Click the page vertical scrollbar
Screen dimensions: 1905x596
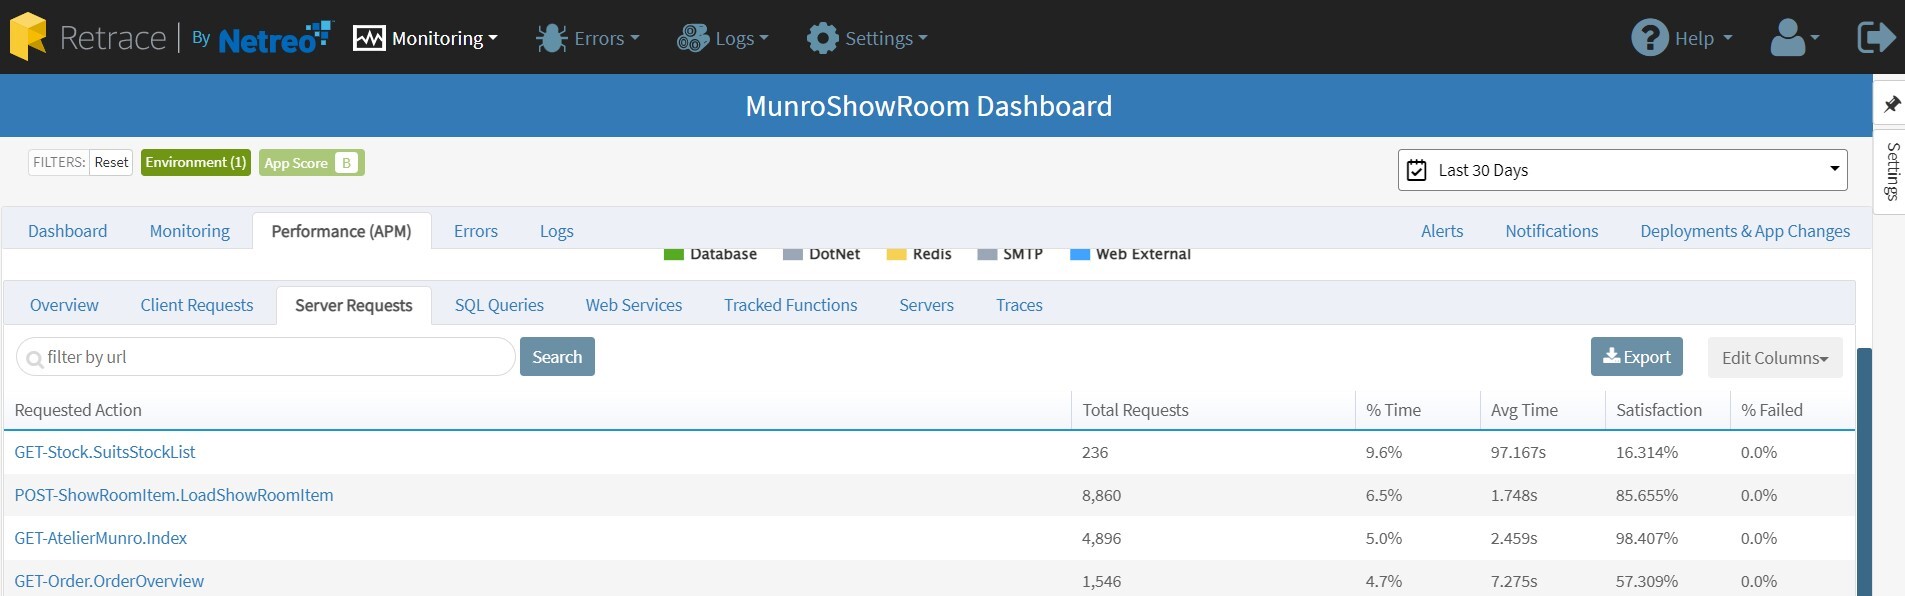pos(1864,470)
